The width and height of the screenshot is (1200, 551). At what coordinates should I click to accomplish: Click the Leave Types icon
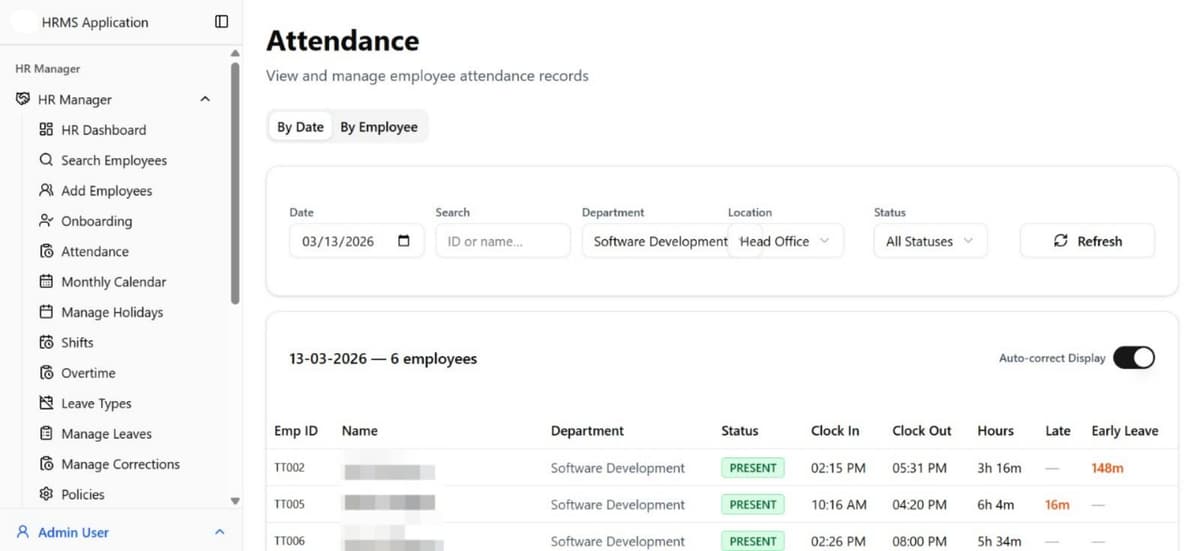(x=46, y=403)
